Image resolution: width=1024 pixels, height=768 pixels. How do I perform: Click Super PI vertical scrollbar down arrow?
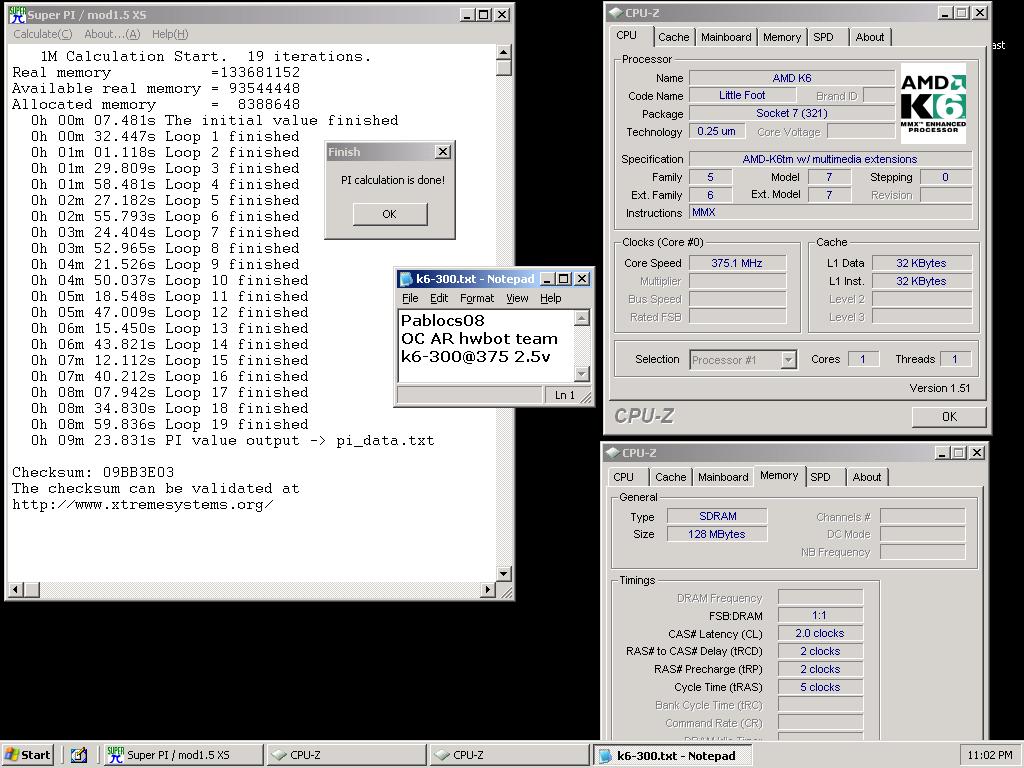point(504,574)
